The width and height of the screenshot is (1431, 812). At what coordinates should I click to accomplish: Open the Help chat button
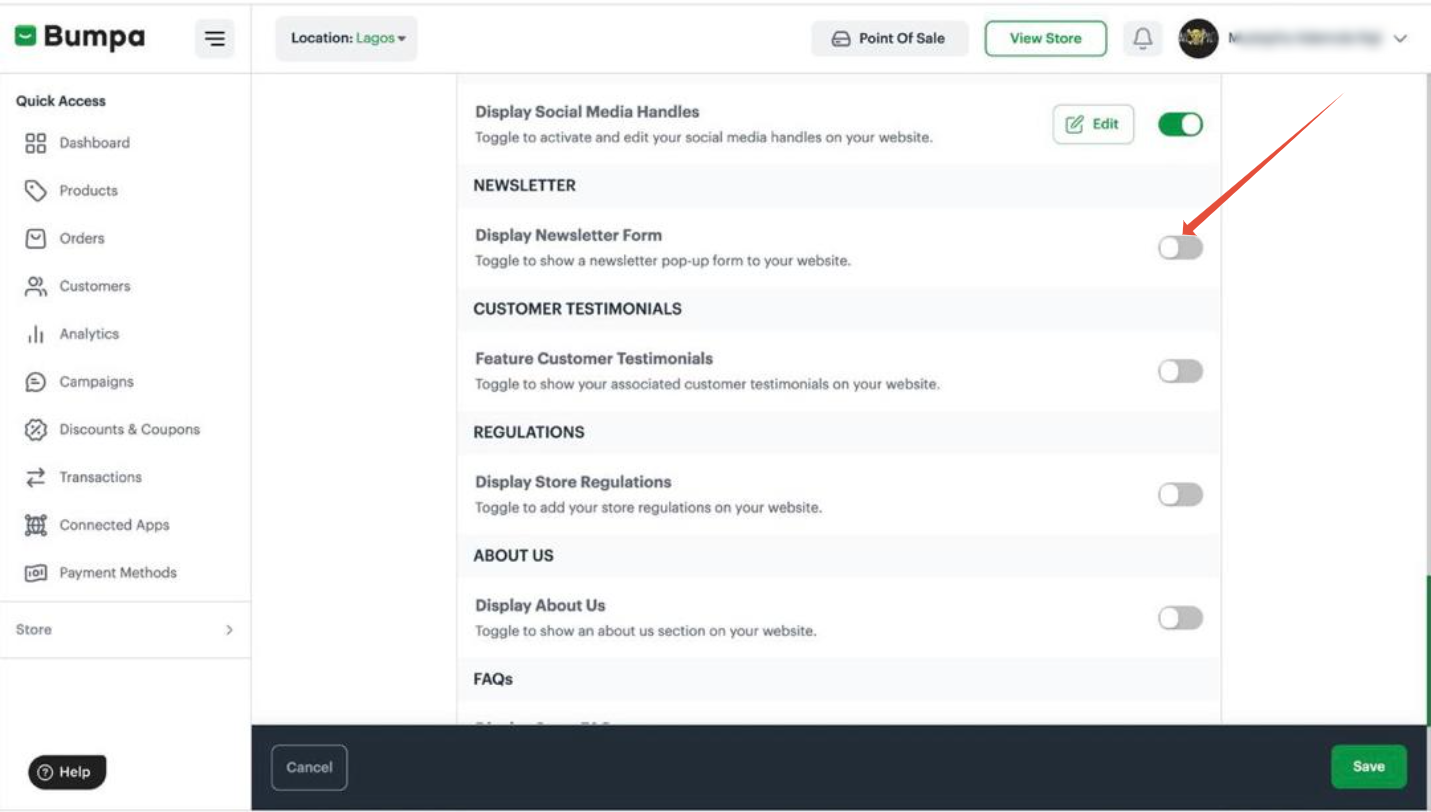(67, 772)
